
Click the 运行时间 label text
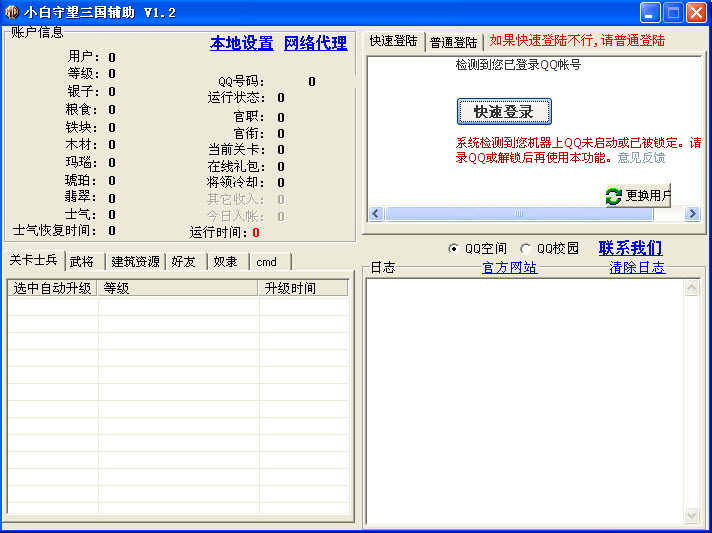tap(219, 232)
